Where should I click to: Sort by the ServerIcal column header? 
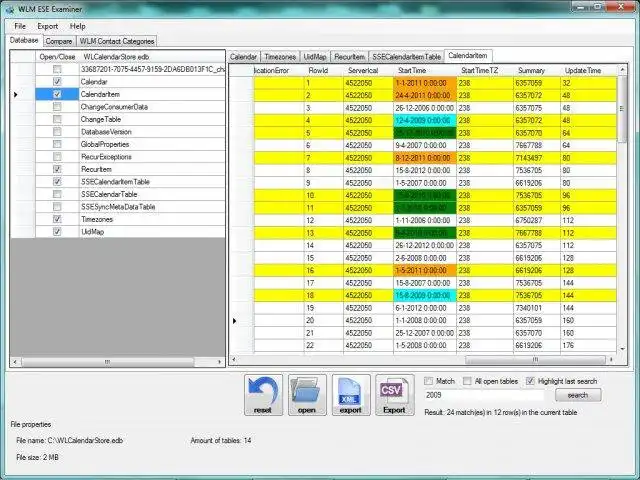(368, 71)
